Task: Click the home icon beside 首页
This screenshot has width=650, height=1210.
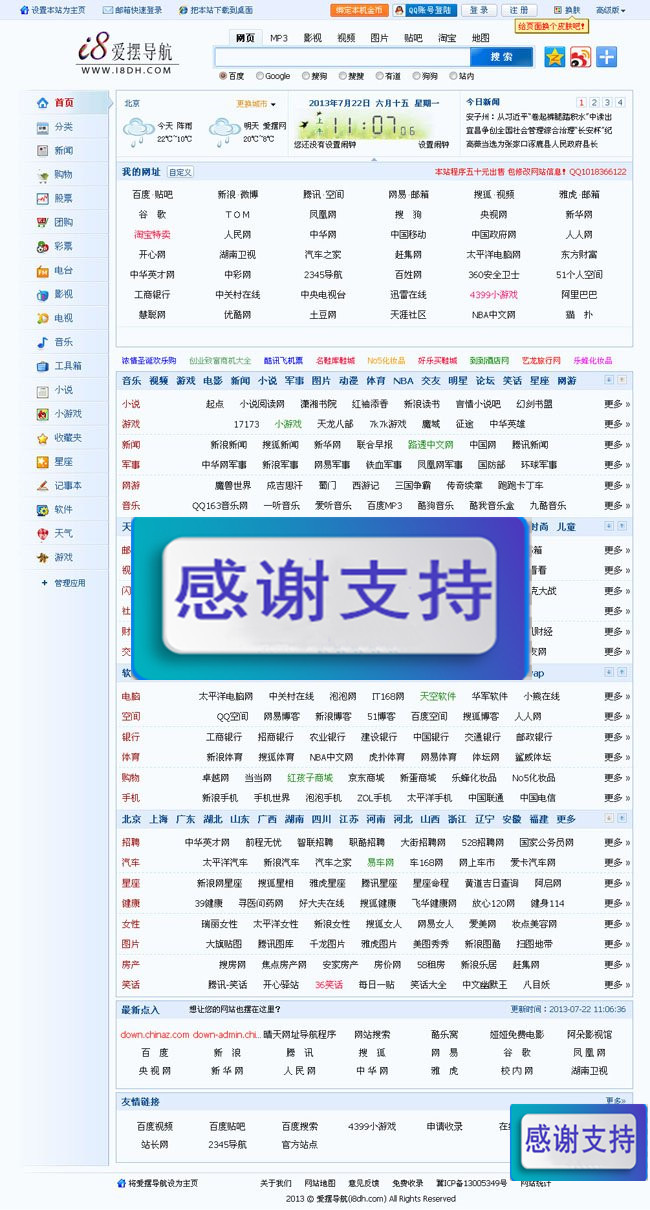Action: 42,103
